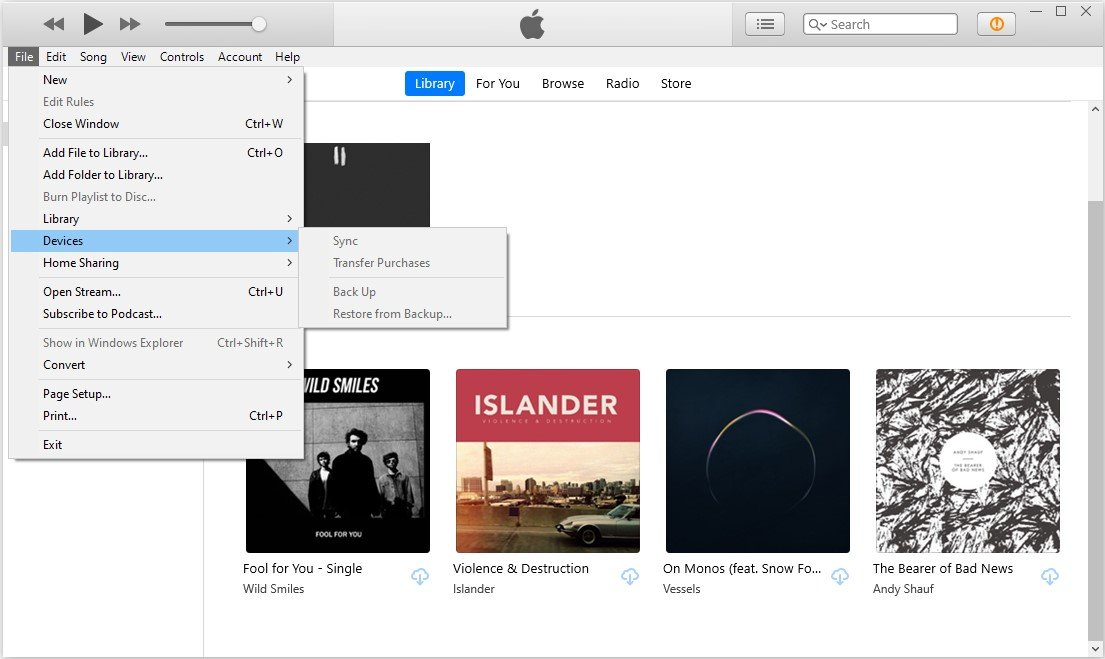The height and width of the screenshot is (659, 1105).
Task: Switch to the Store tab
Action: pyautogui.click(x=676, y=83)
